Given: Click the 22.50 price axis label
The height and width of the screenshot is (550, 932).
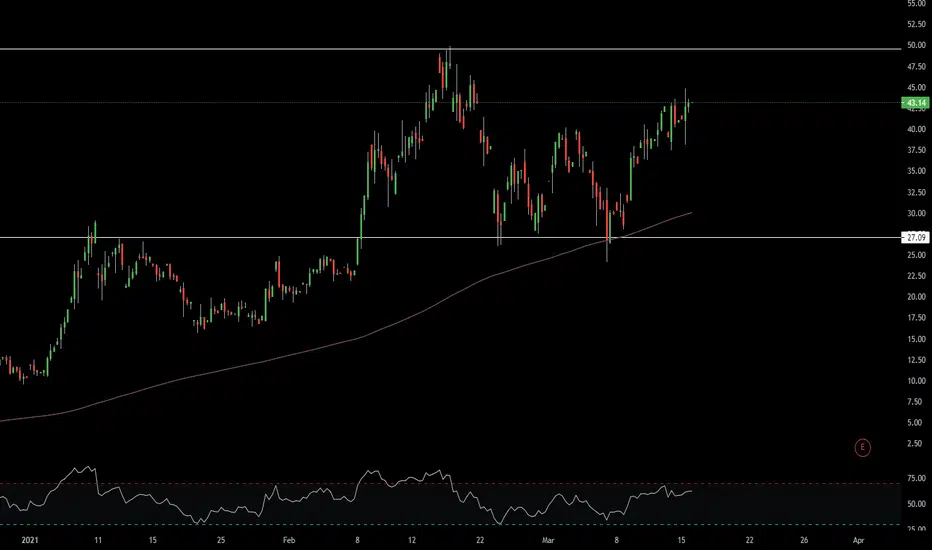Looking at the screenshot, I should pos(916,276).
